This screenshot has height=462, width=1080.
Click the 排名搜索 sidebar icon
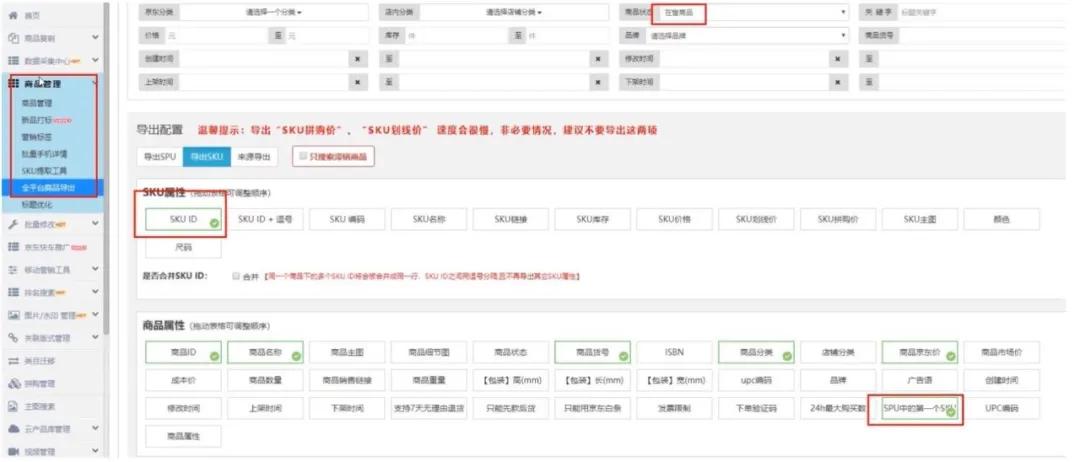(x=12, y=292)
